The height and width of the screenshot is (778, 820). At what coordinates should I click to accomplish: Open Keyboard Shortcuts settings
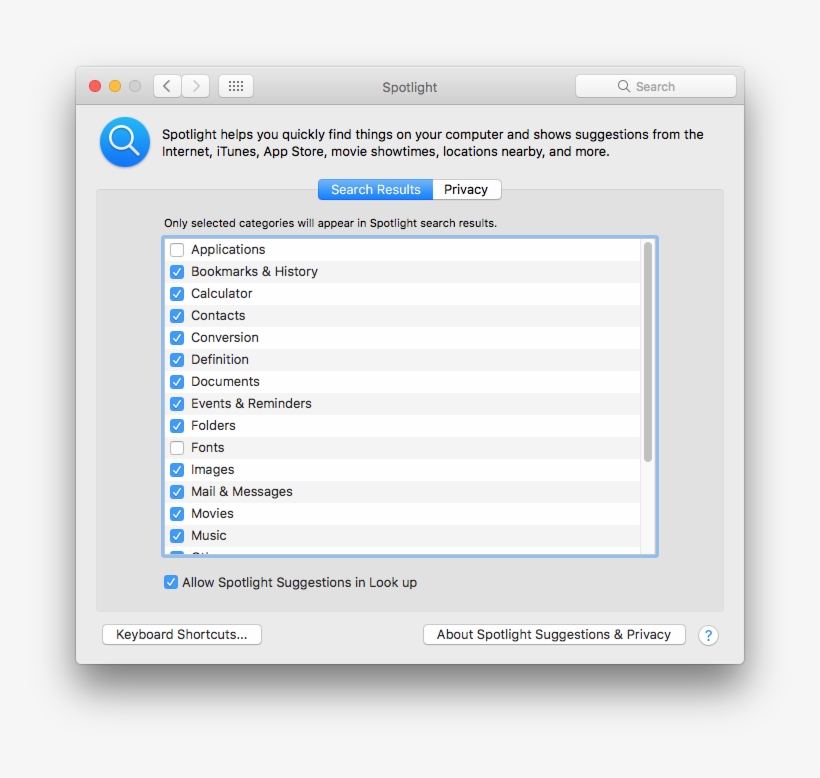pos(181,634)
